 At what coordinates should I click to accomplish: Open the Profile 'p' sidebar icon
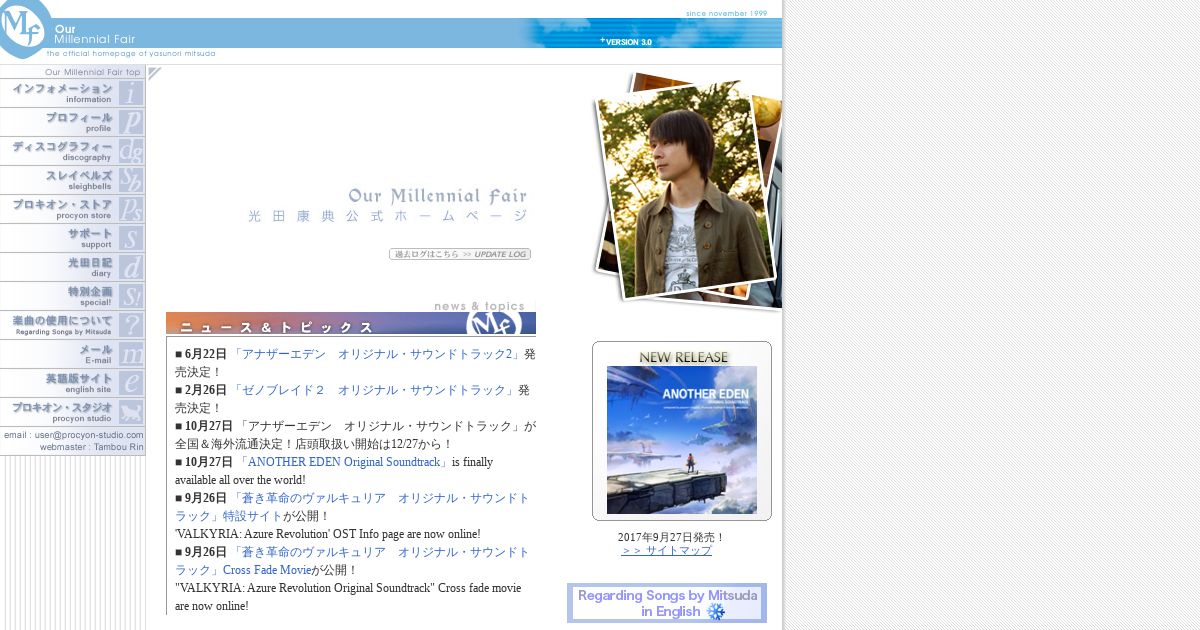pyautogui.click(x=131, y=122)
